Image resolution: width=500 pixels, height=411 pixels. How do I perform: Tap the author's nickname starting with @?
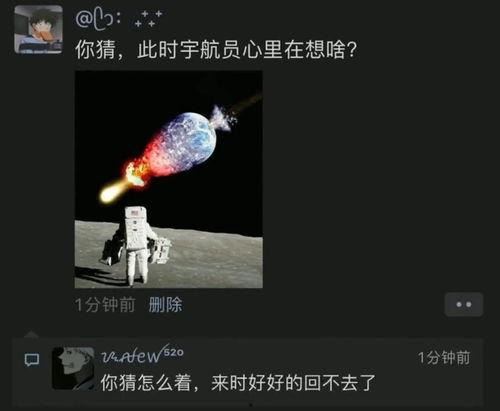(x=119, y=19)
